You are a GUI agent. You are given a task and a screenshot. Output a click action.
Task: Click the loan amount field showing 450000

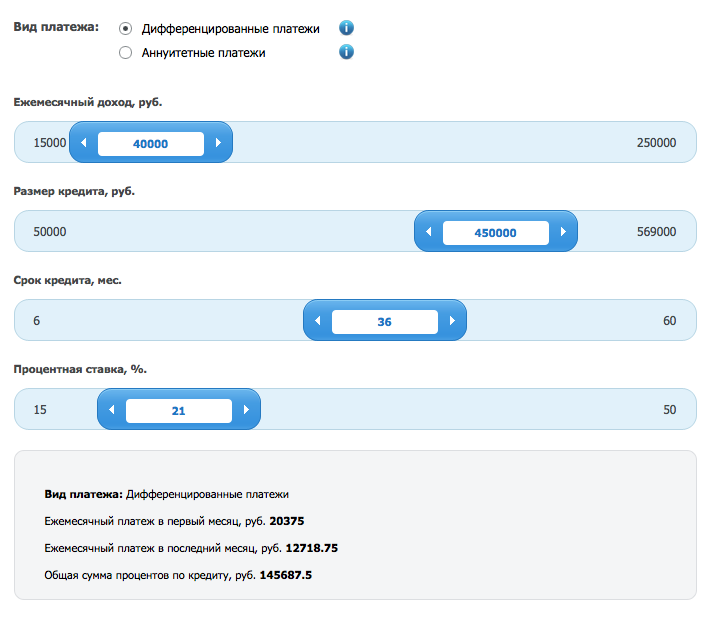pyautogui.click(x=496, y=232)
